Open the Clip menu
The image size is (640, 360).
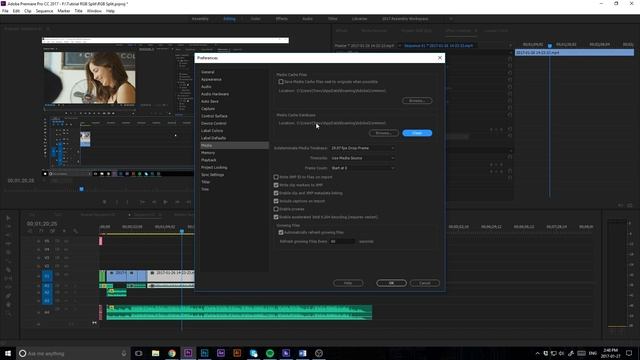click(27, 11)
